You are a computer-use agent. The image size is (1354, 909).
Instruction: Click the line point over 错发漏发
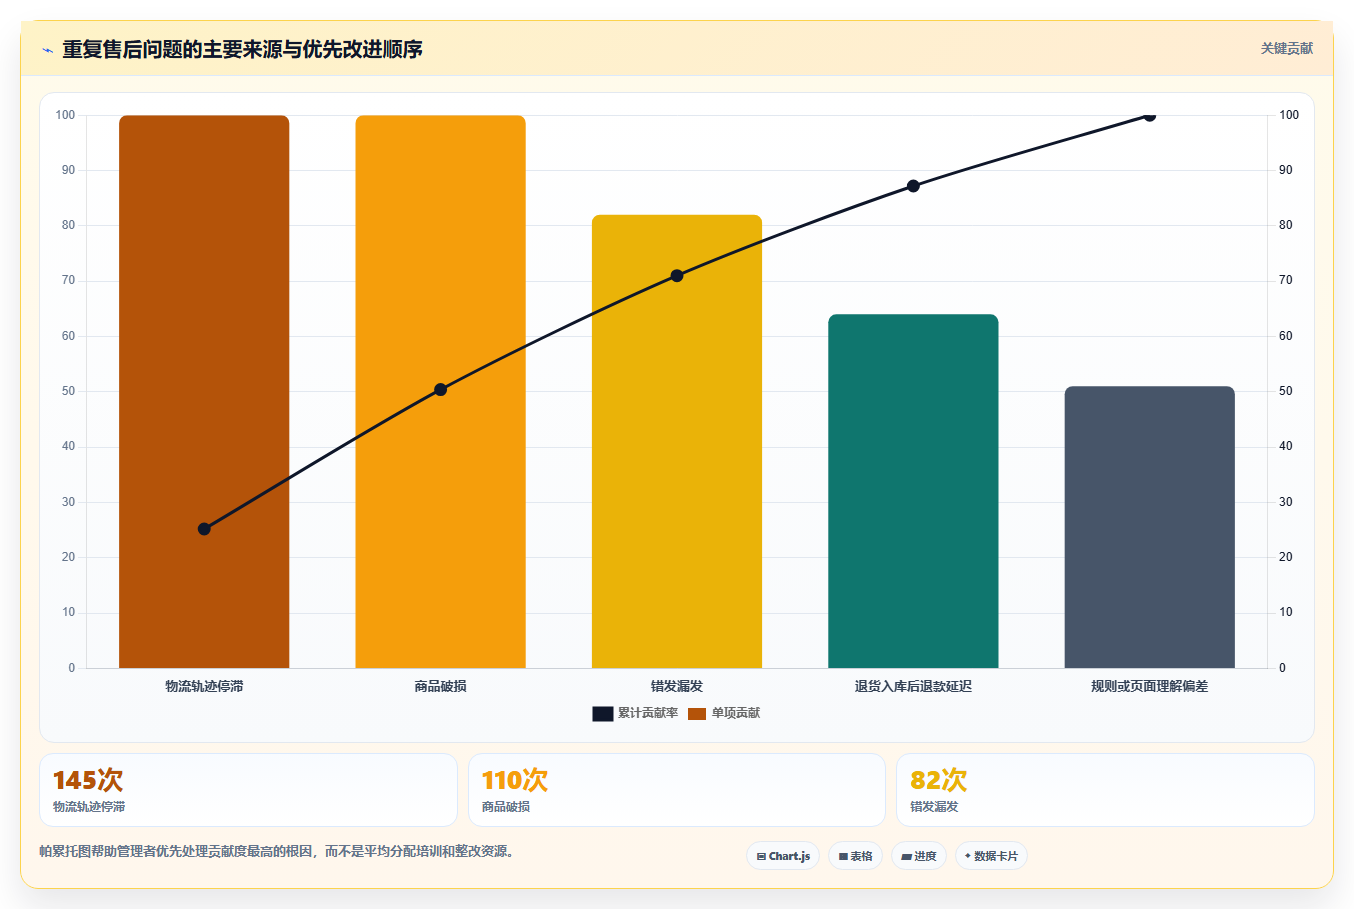tap(677, 276)
